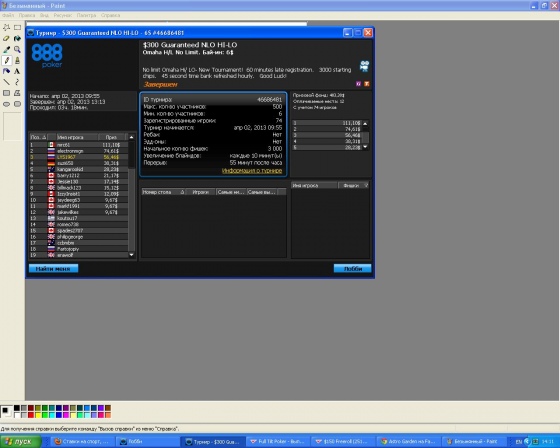Pick the red color in palette
The image size is (560, 448).
(31, 415)
